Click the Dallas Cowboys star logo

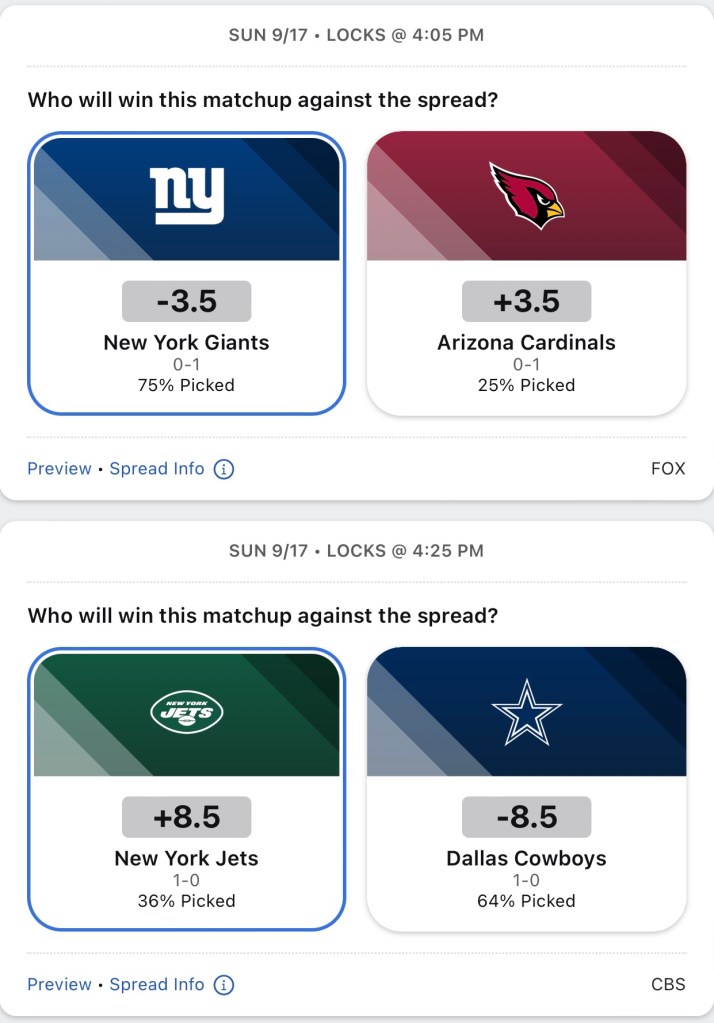[x=526, y=711]
